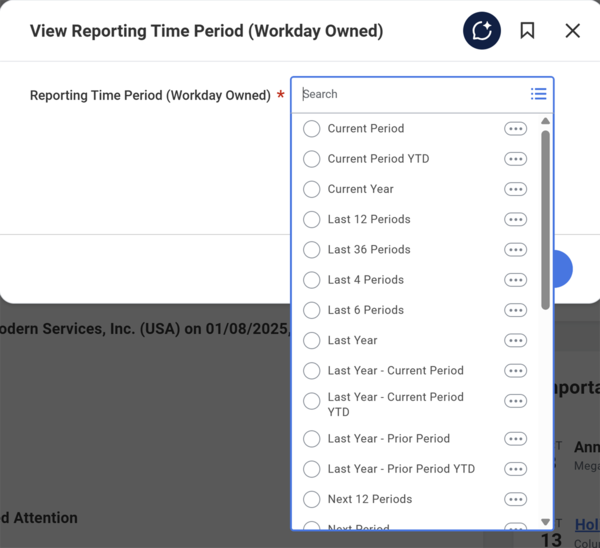The height and width of the screenshot is (548, 600).
Task: Select Last 6 Periods radio button
Action: (x=311, y=310)
